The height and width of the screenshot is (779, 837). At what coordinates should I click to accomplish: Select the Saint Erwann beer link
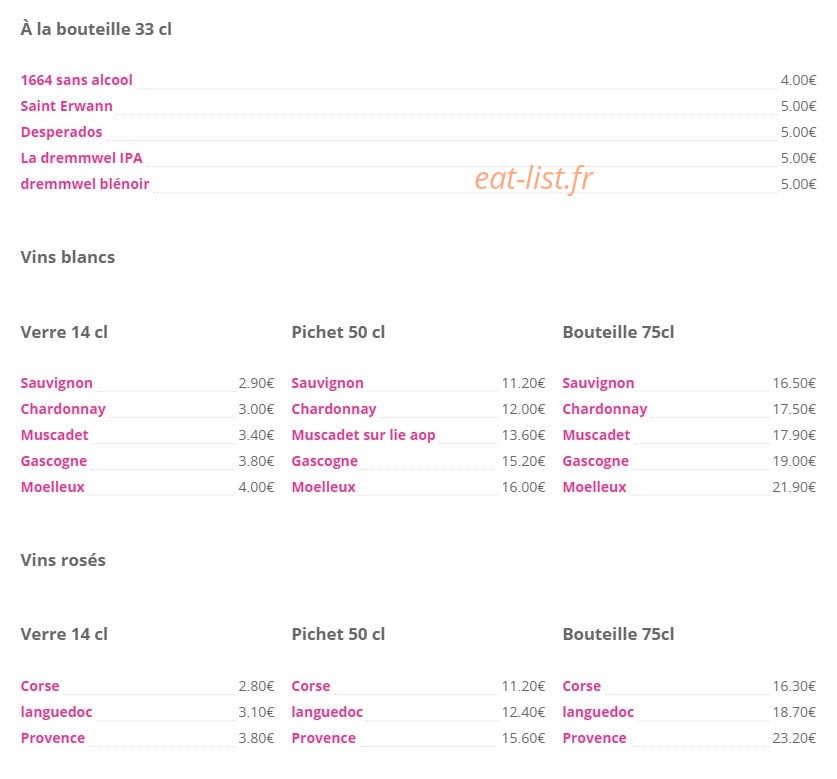[x=67, y=106]
